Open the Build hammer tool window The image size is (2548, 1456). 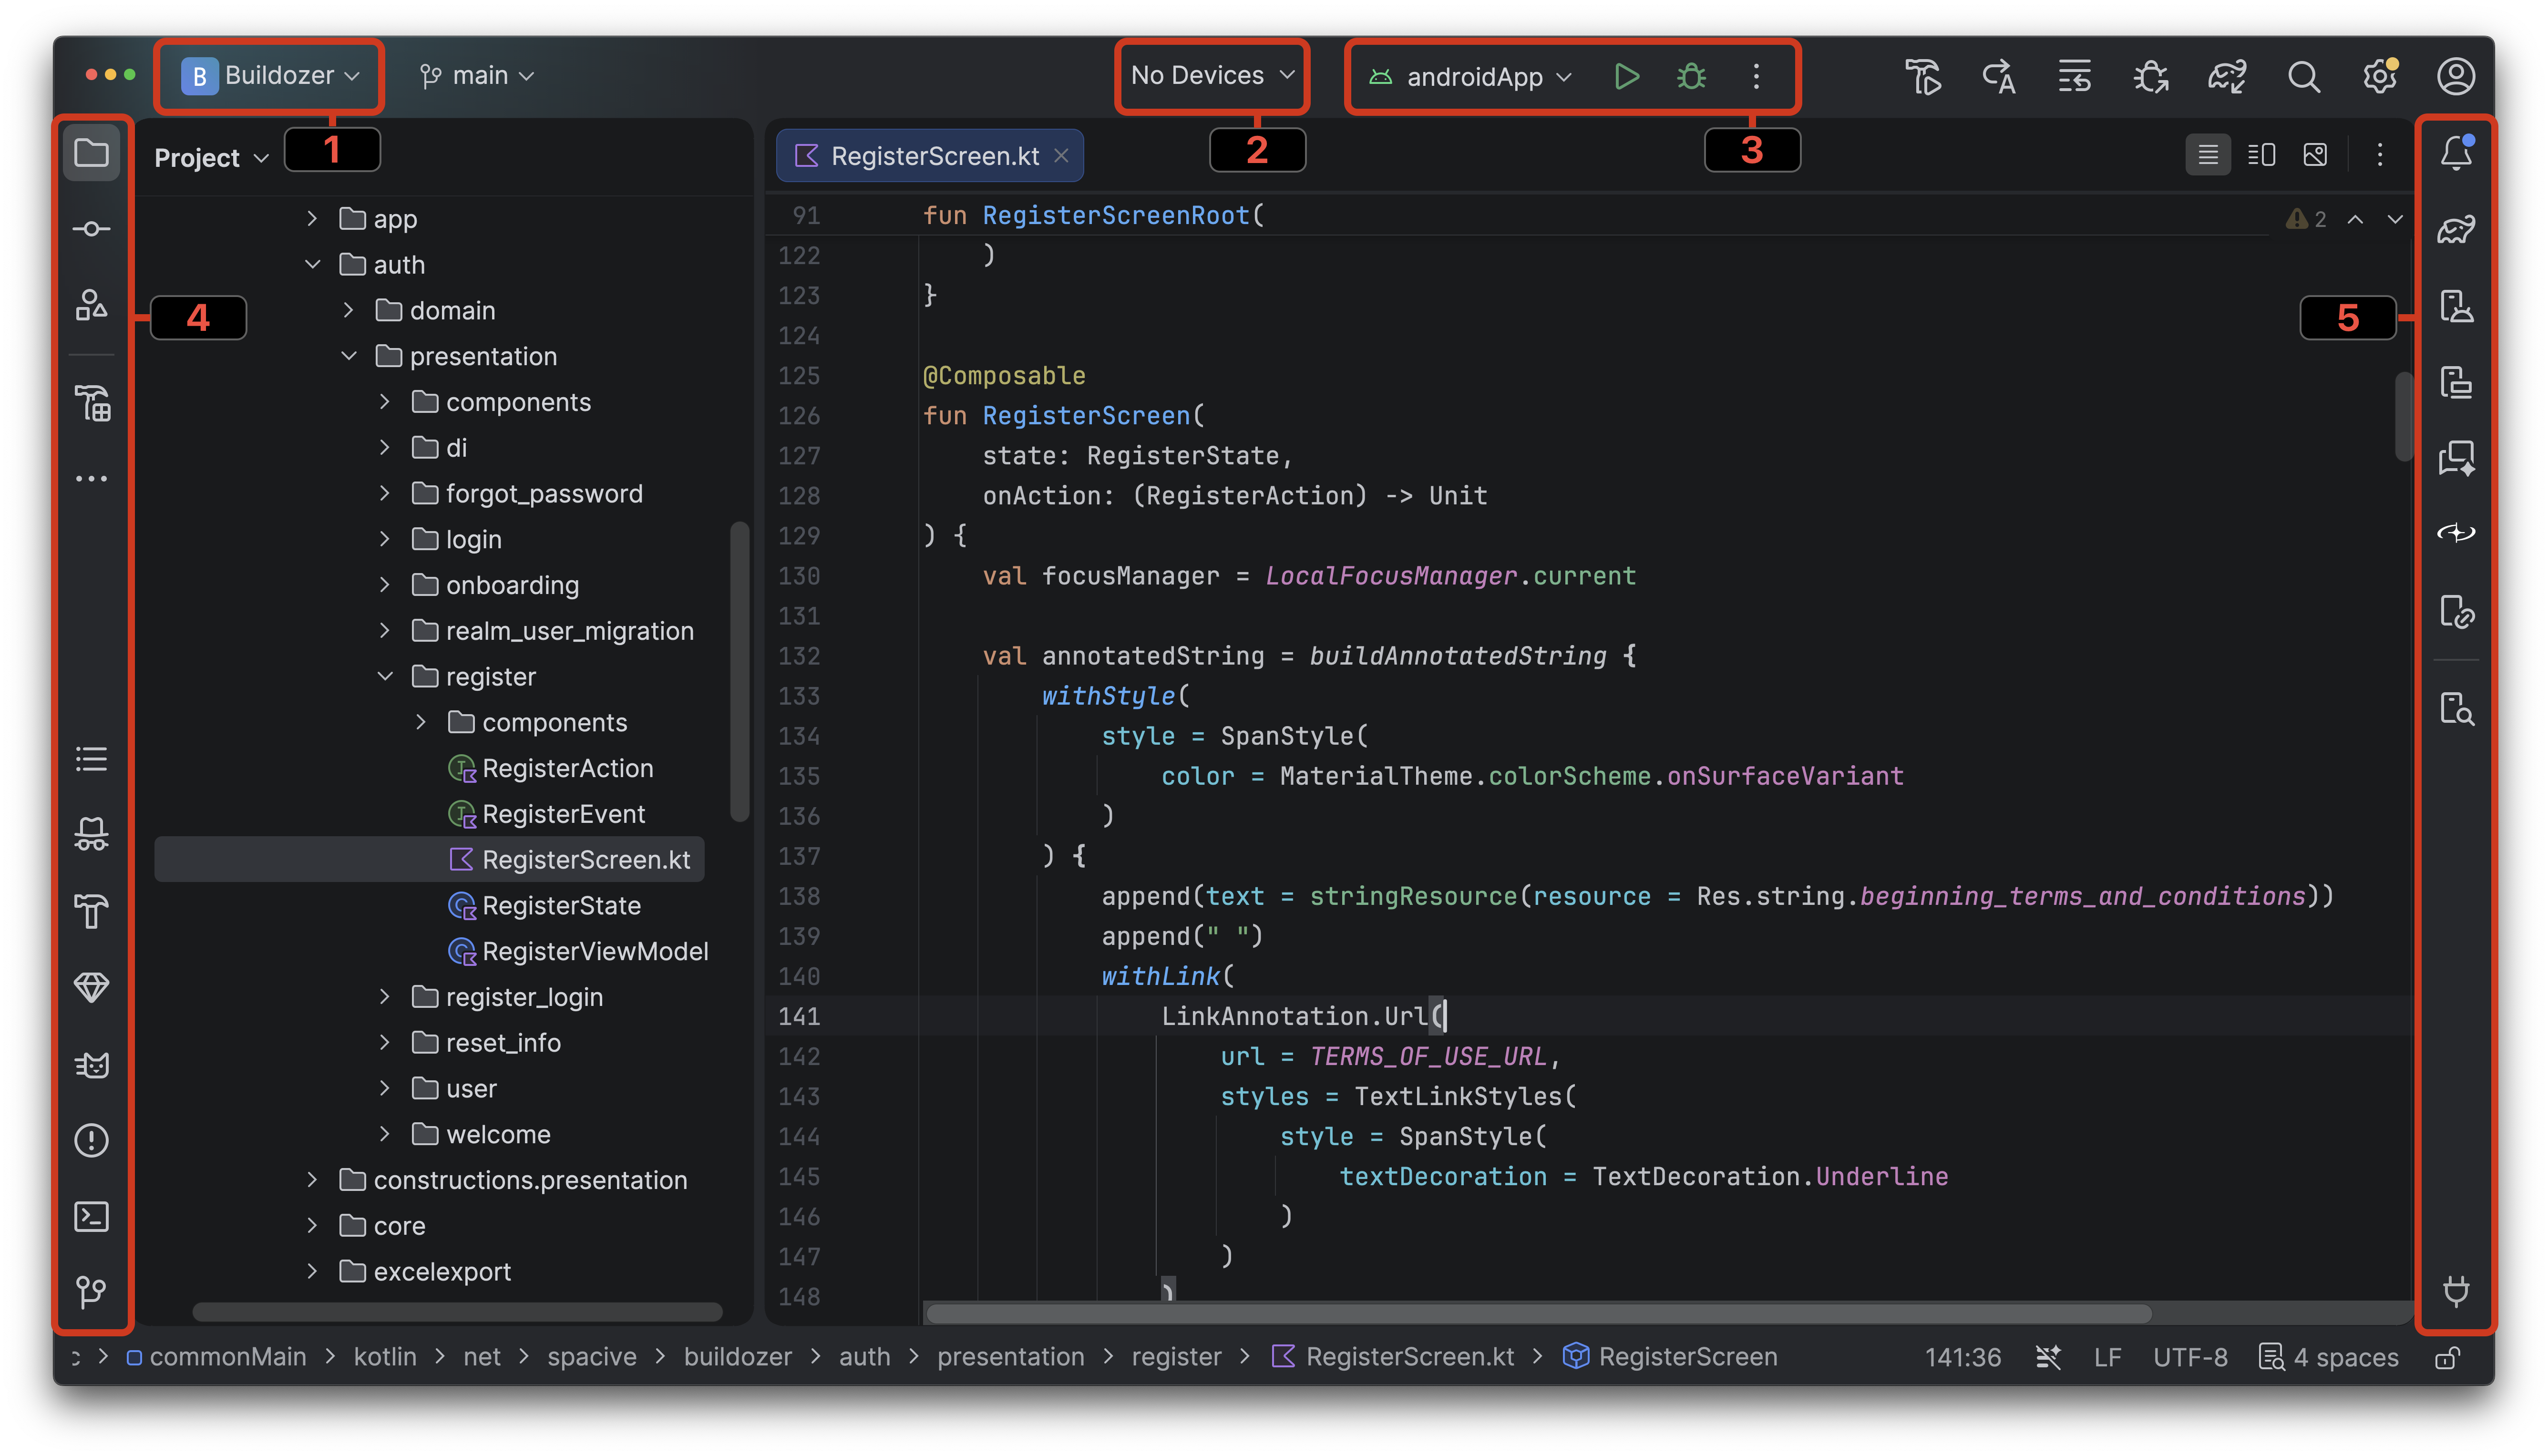[91, 911]
